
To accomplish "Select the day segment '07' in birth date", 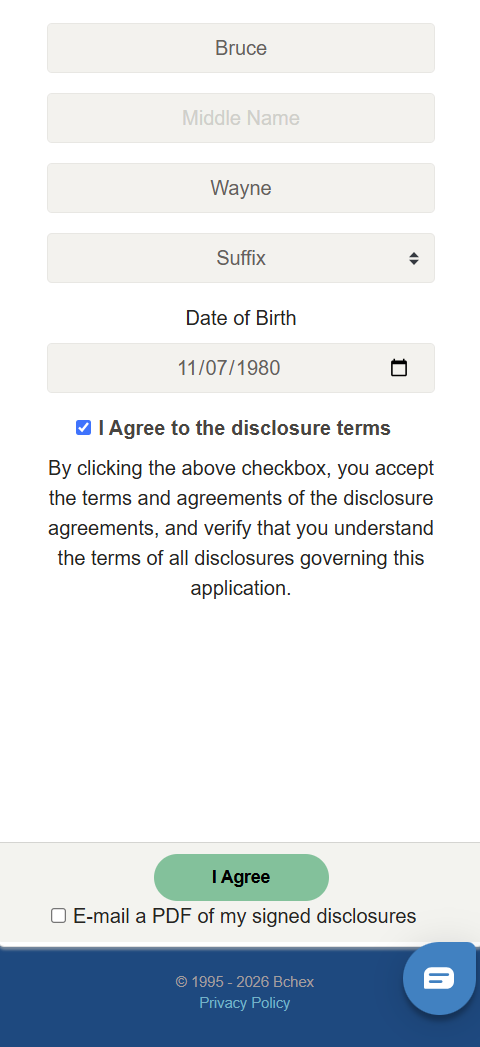I will click(x=217, y=368).
